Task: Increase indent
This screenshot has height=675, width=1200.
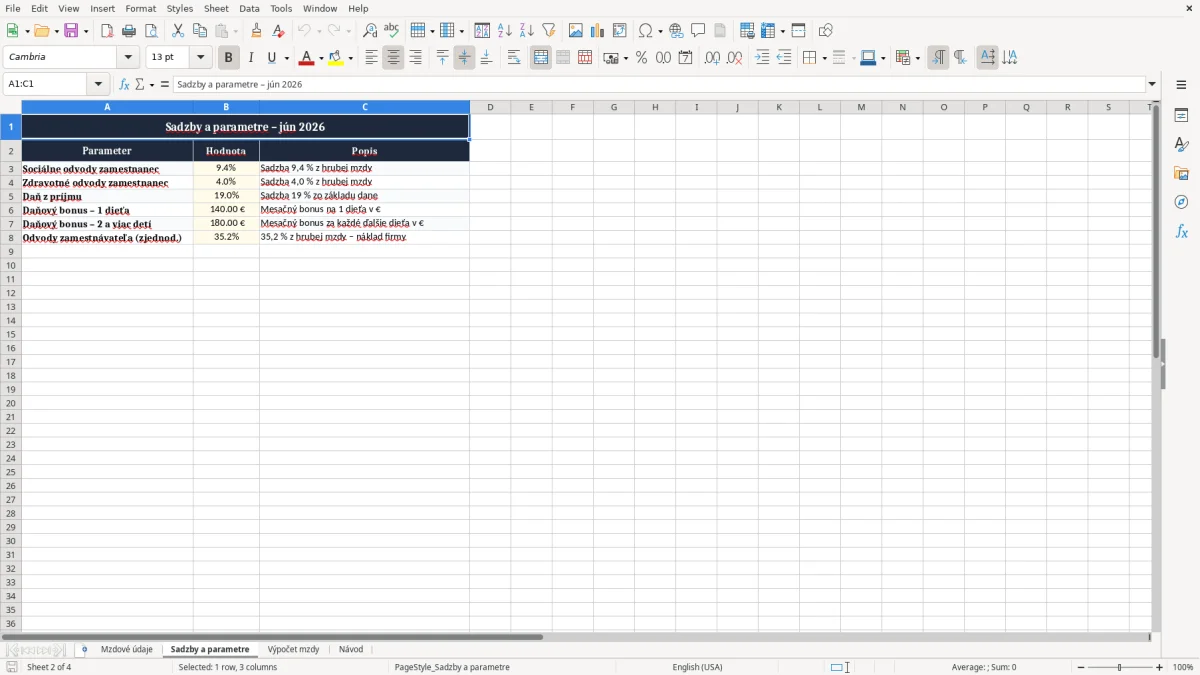Action: point(762,58)
